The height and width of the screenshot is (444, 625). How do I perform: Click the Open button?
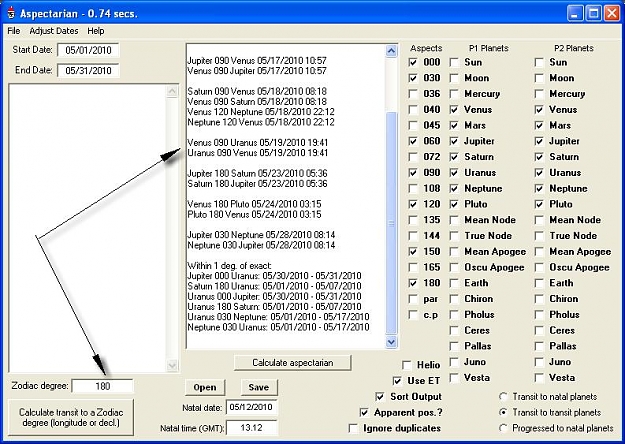(205, 387)
